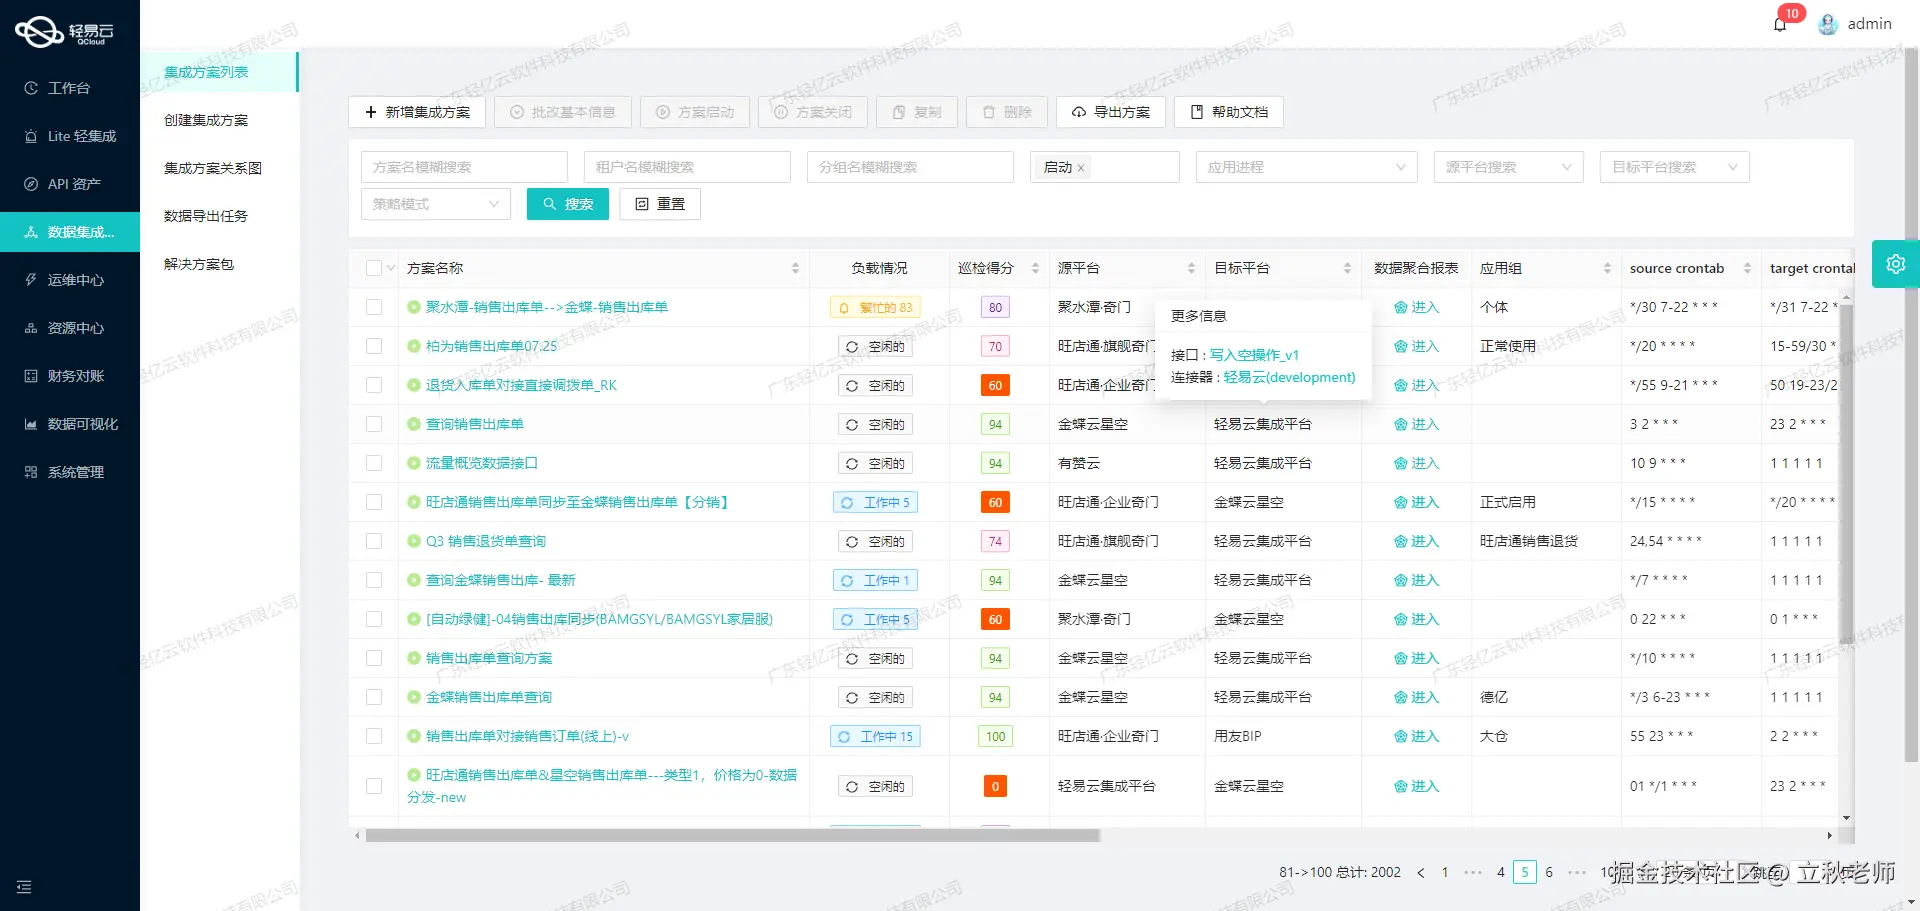
Task: Click the 新增集成方案 button
Action: tap(417, 112)
